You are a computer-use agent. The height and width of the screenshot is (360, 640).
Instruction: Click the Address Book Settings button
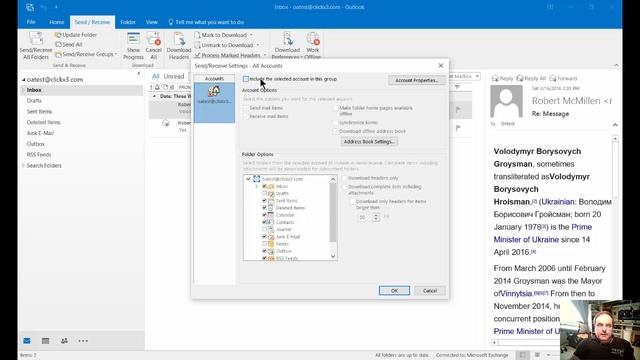coord(369,142)
